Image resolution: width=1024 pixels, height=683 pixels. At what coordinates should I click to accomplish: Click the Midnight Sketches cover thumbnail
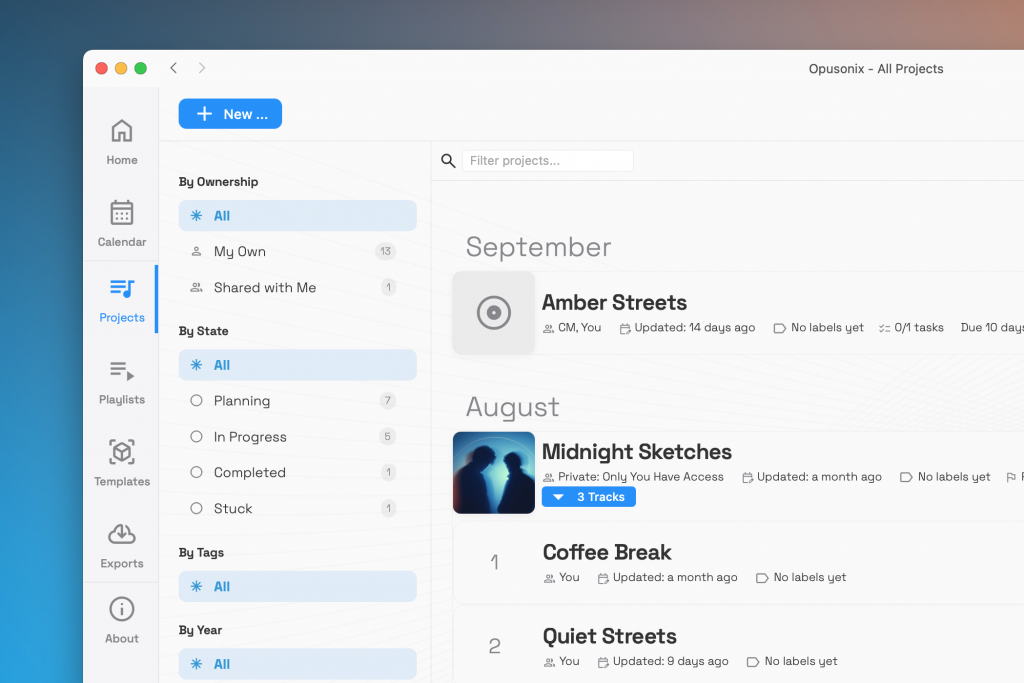494,473
